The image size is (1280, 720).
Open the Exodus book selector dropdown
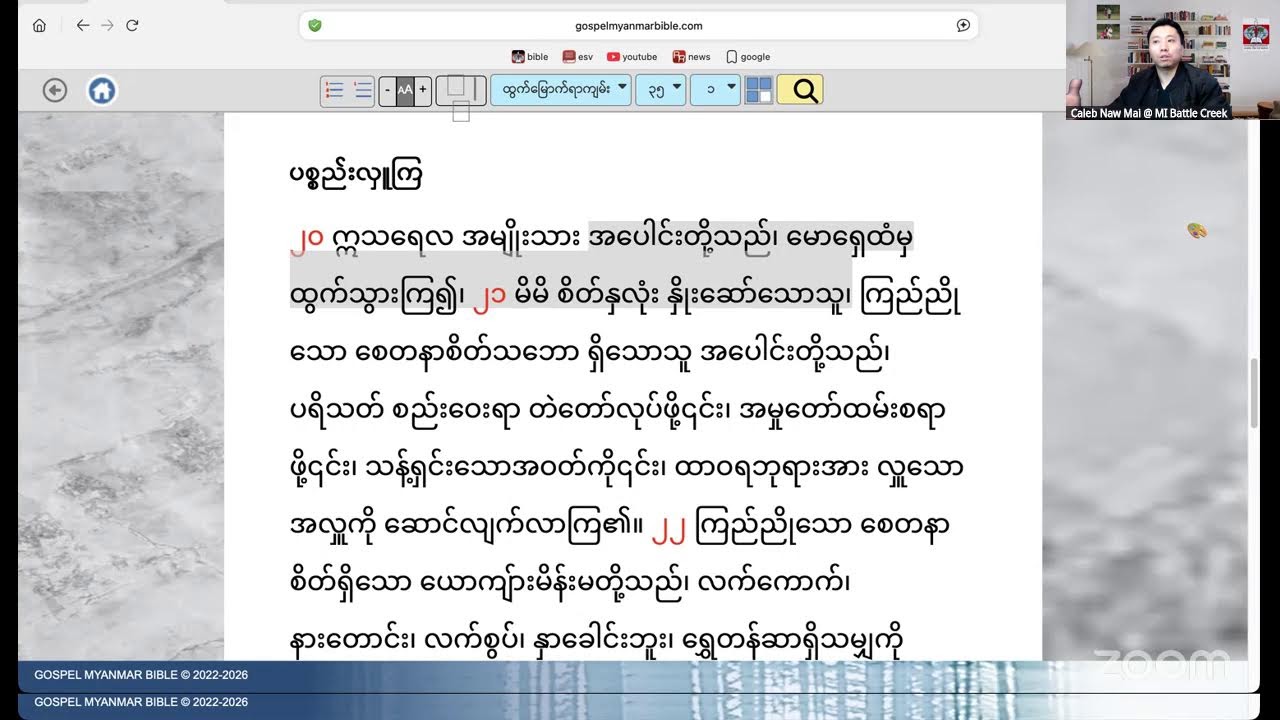pos(561,90)
